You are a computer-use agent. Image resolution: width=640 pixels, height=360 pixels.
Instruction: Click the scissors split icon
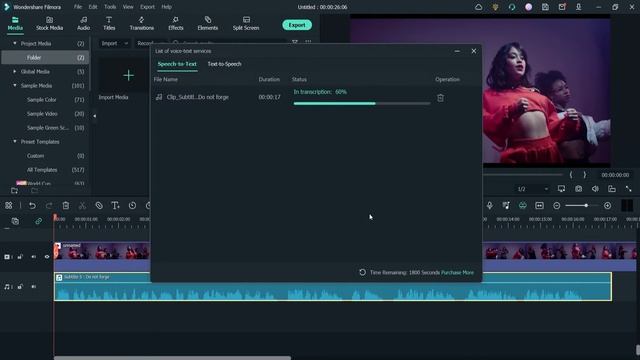pos(82,206)
